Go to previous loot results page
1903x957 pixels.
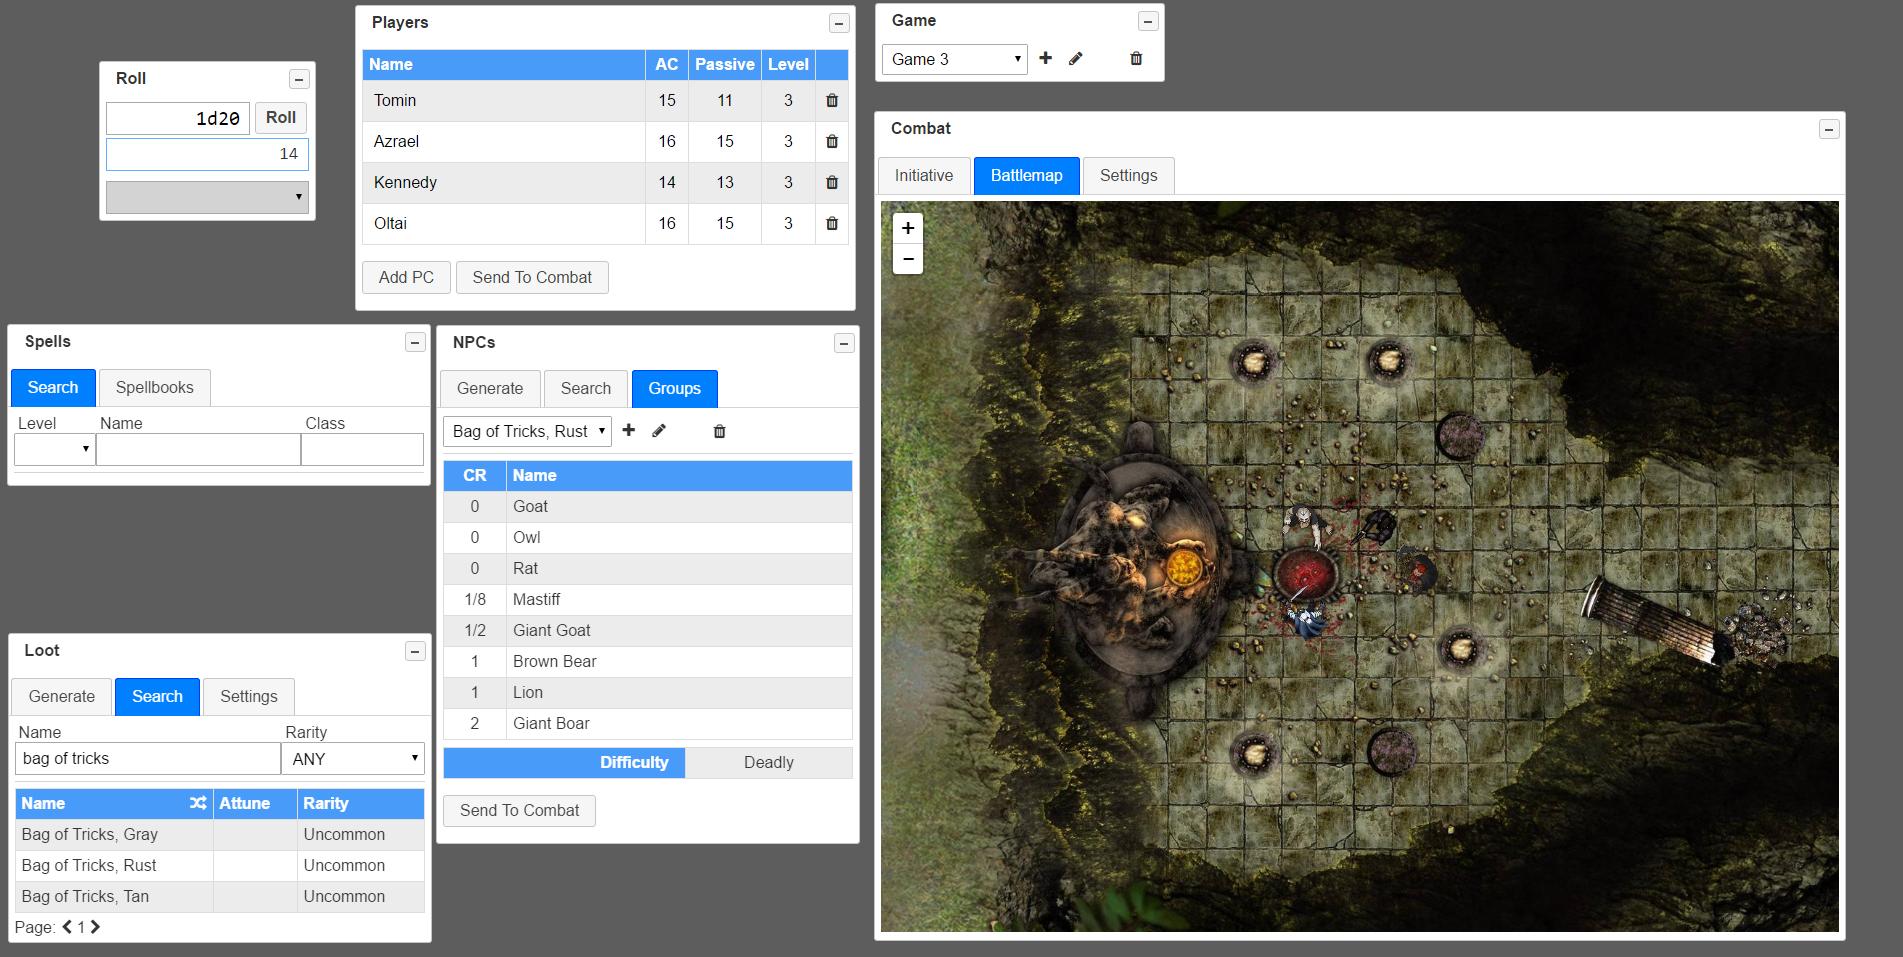point(67,927)
